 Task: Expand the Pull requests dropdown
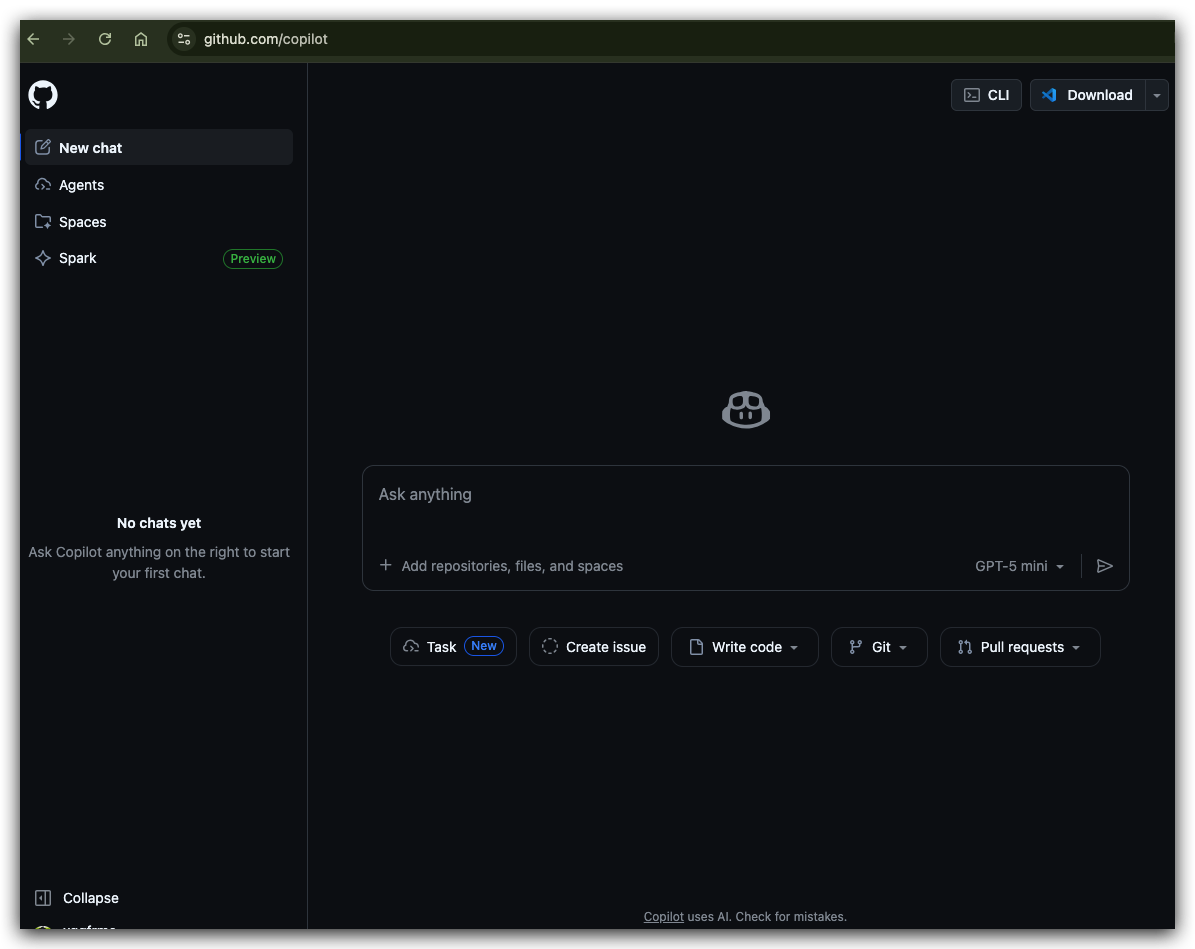click(x=1020, y=647)
